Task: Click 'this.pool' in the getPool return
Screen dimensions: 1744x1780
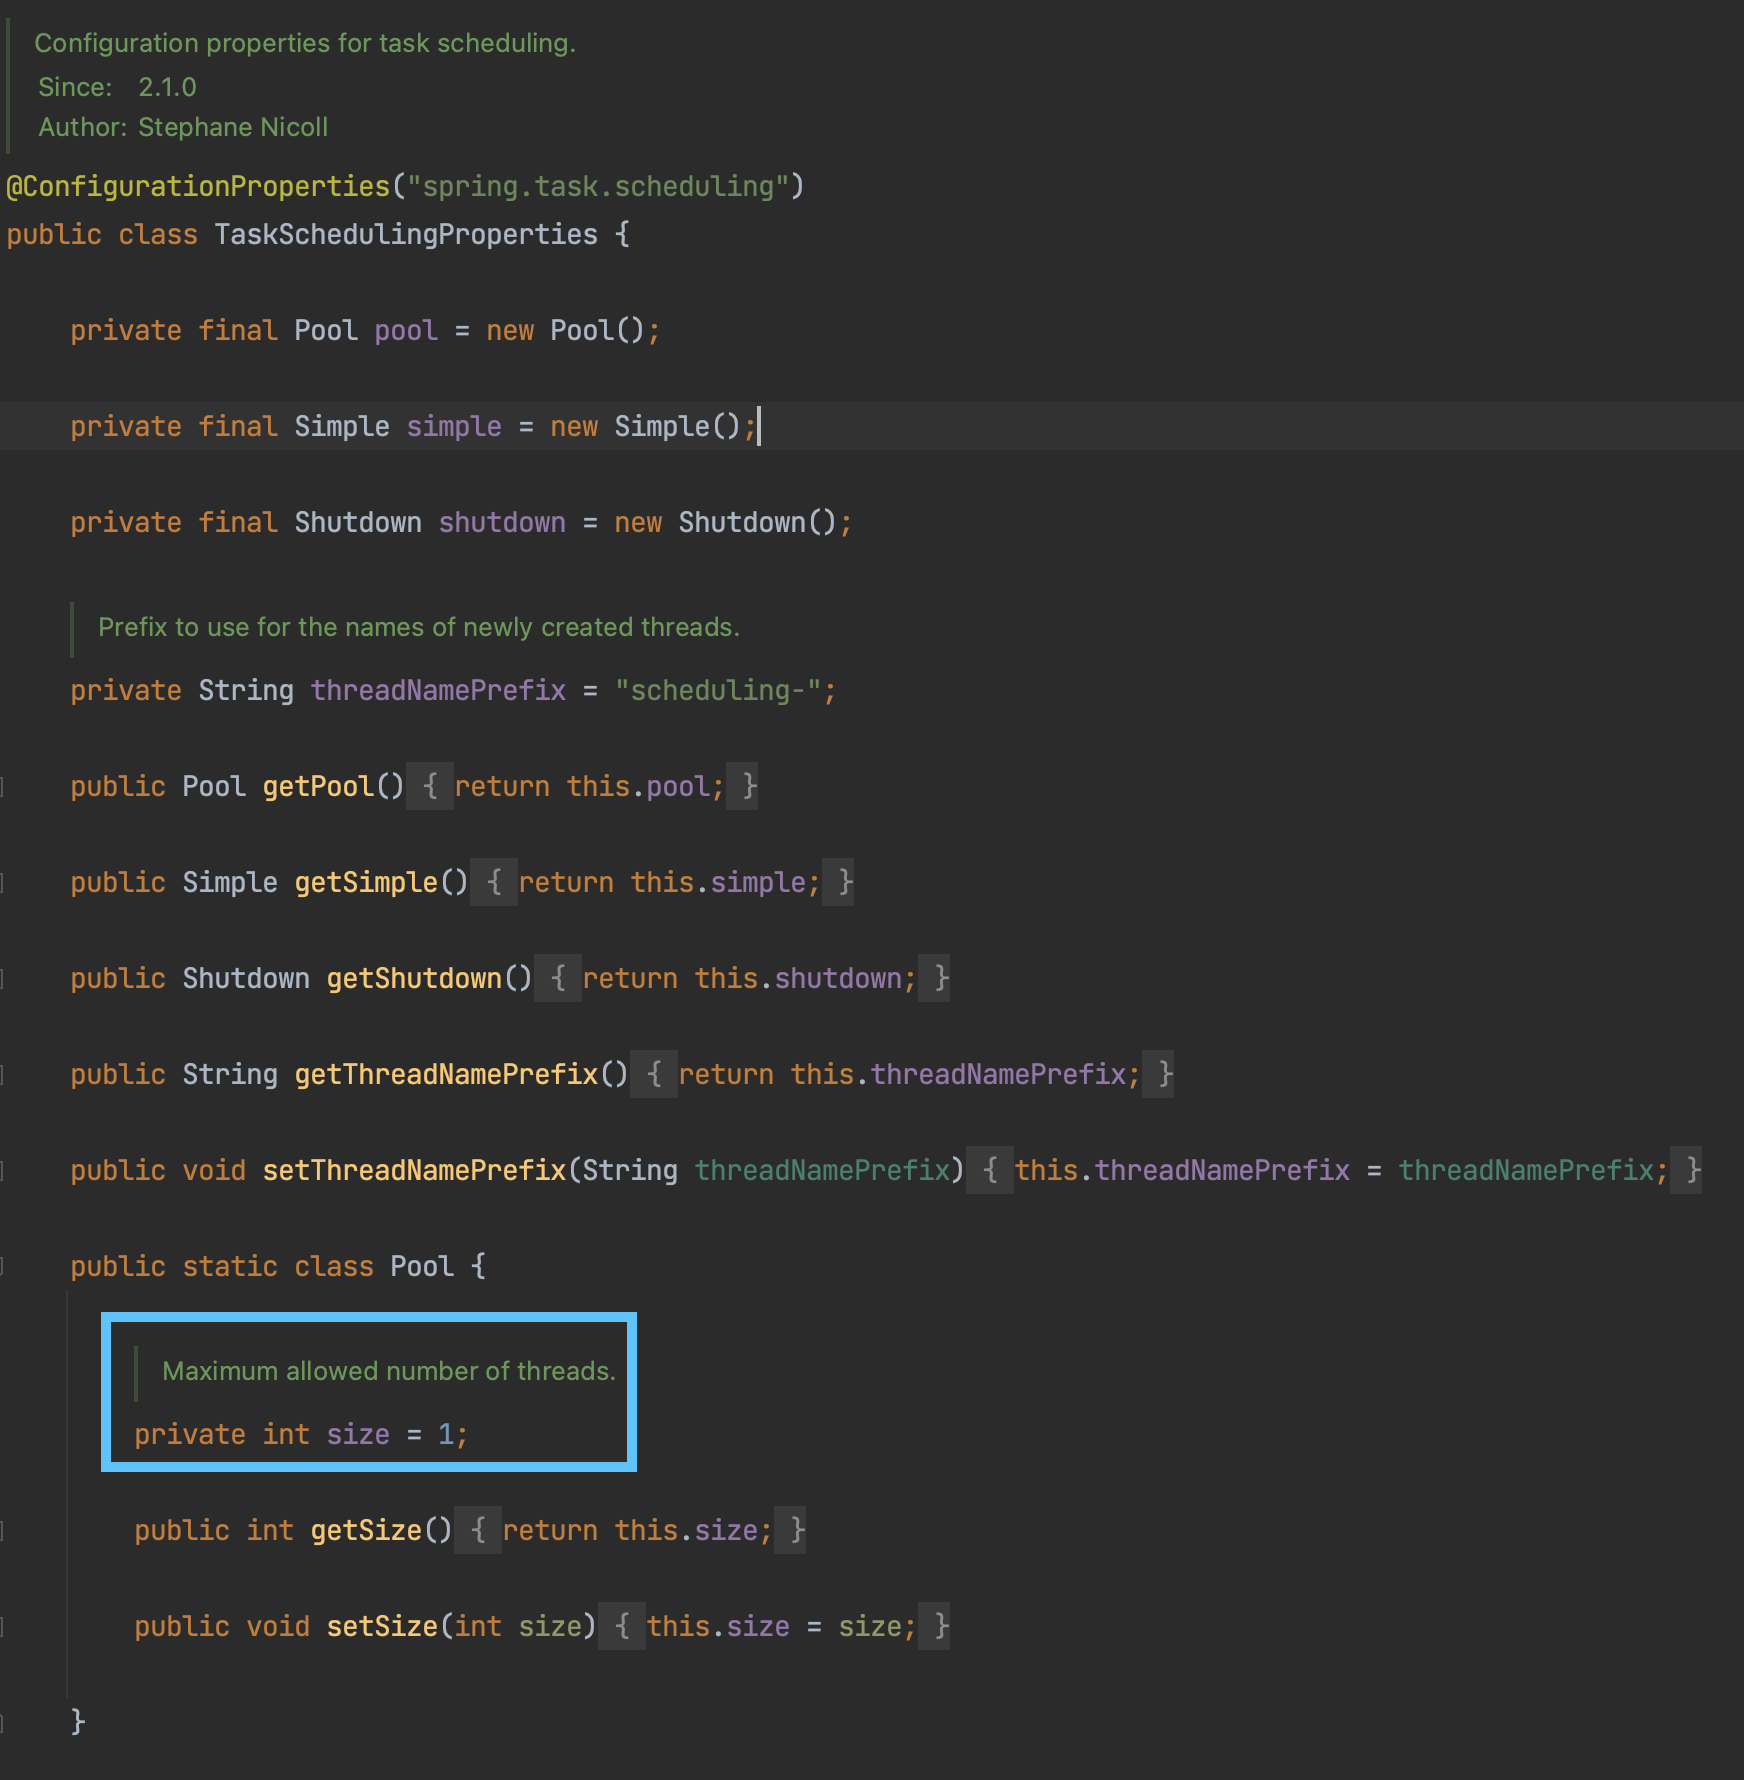Action: [638, 786]
